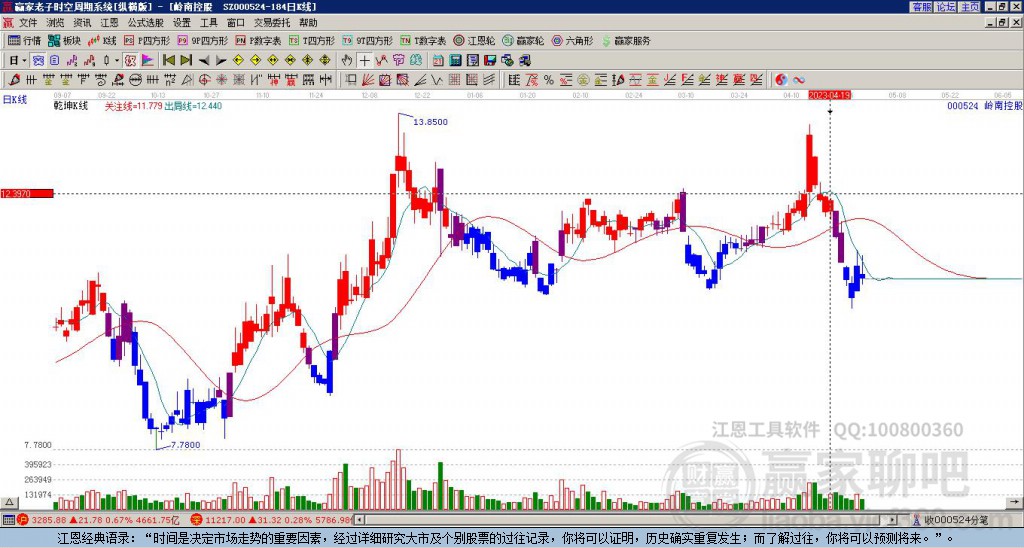
Task: Open the 江恩 menu
Action: coord(110,23)
